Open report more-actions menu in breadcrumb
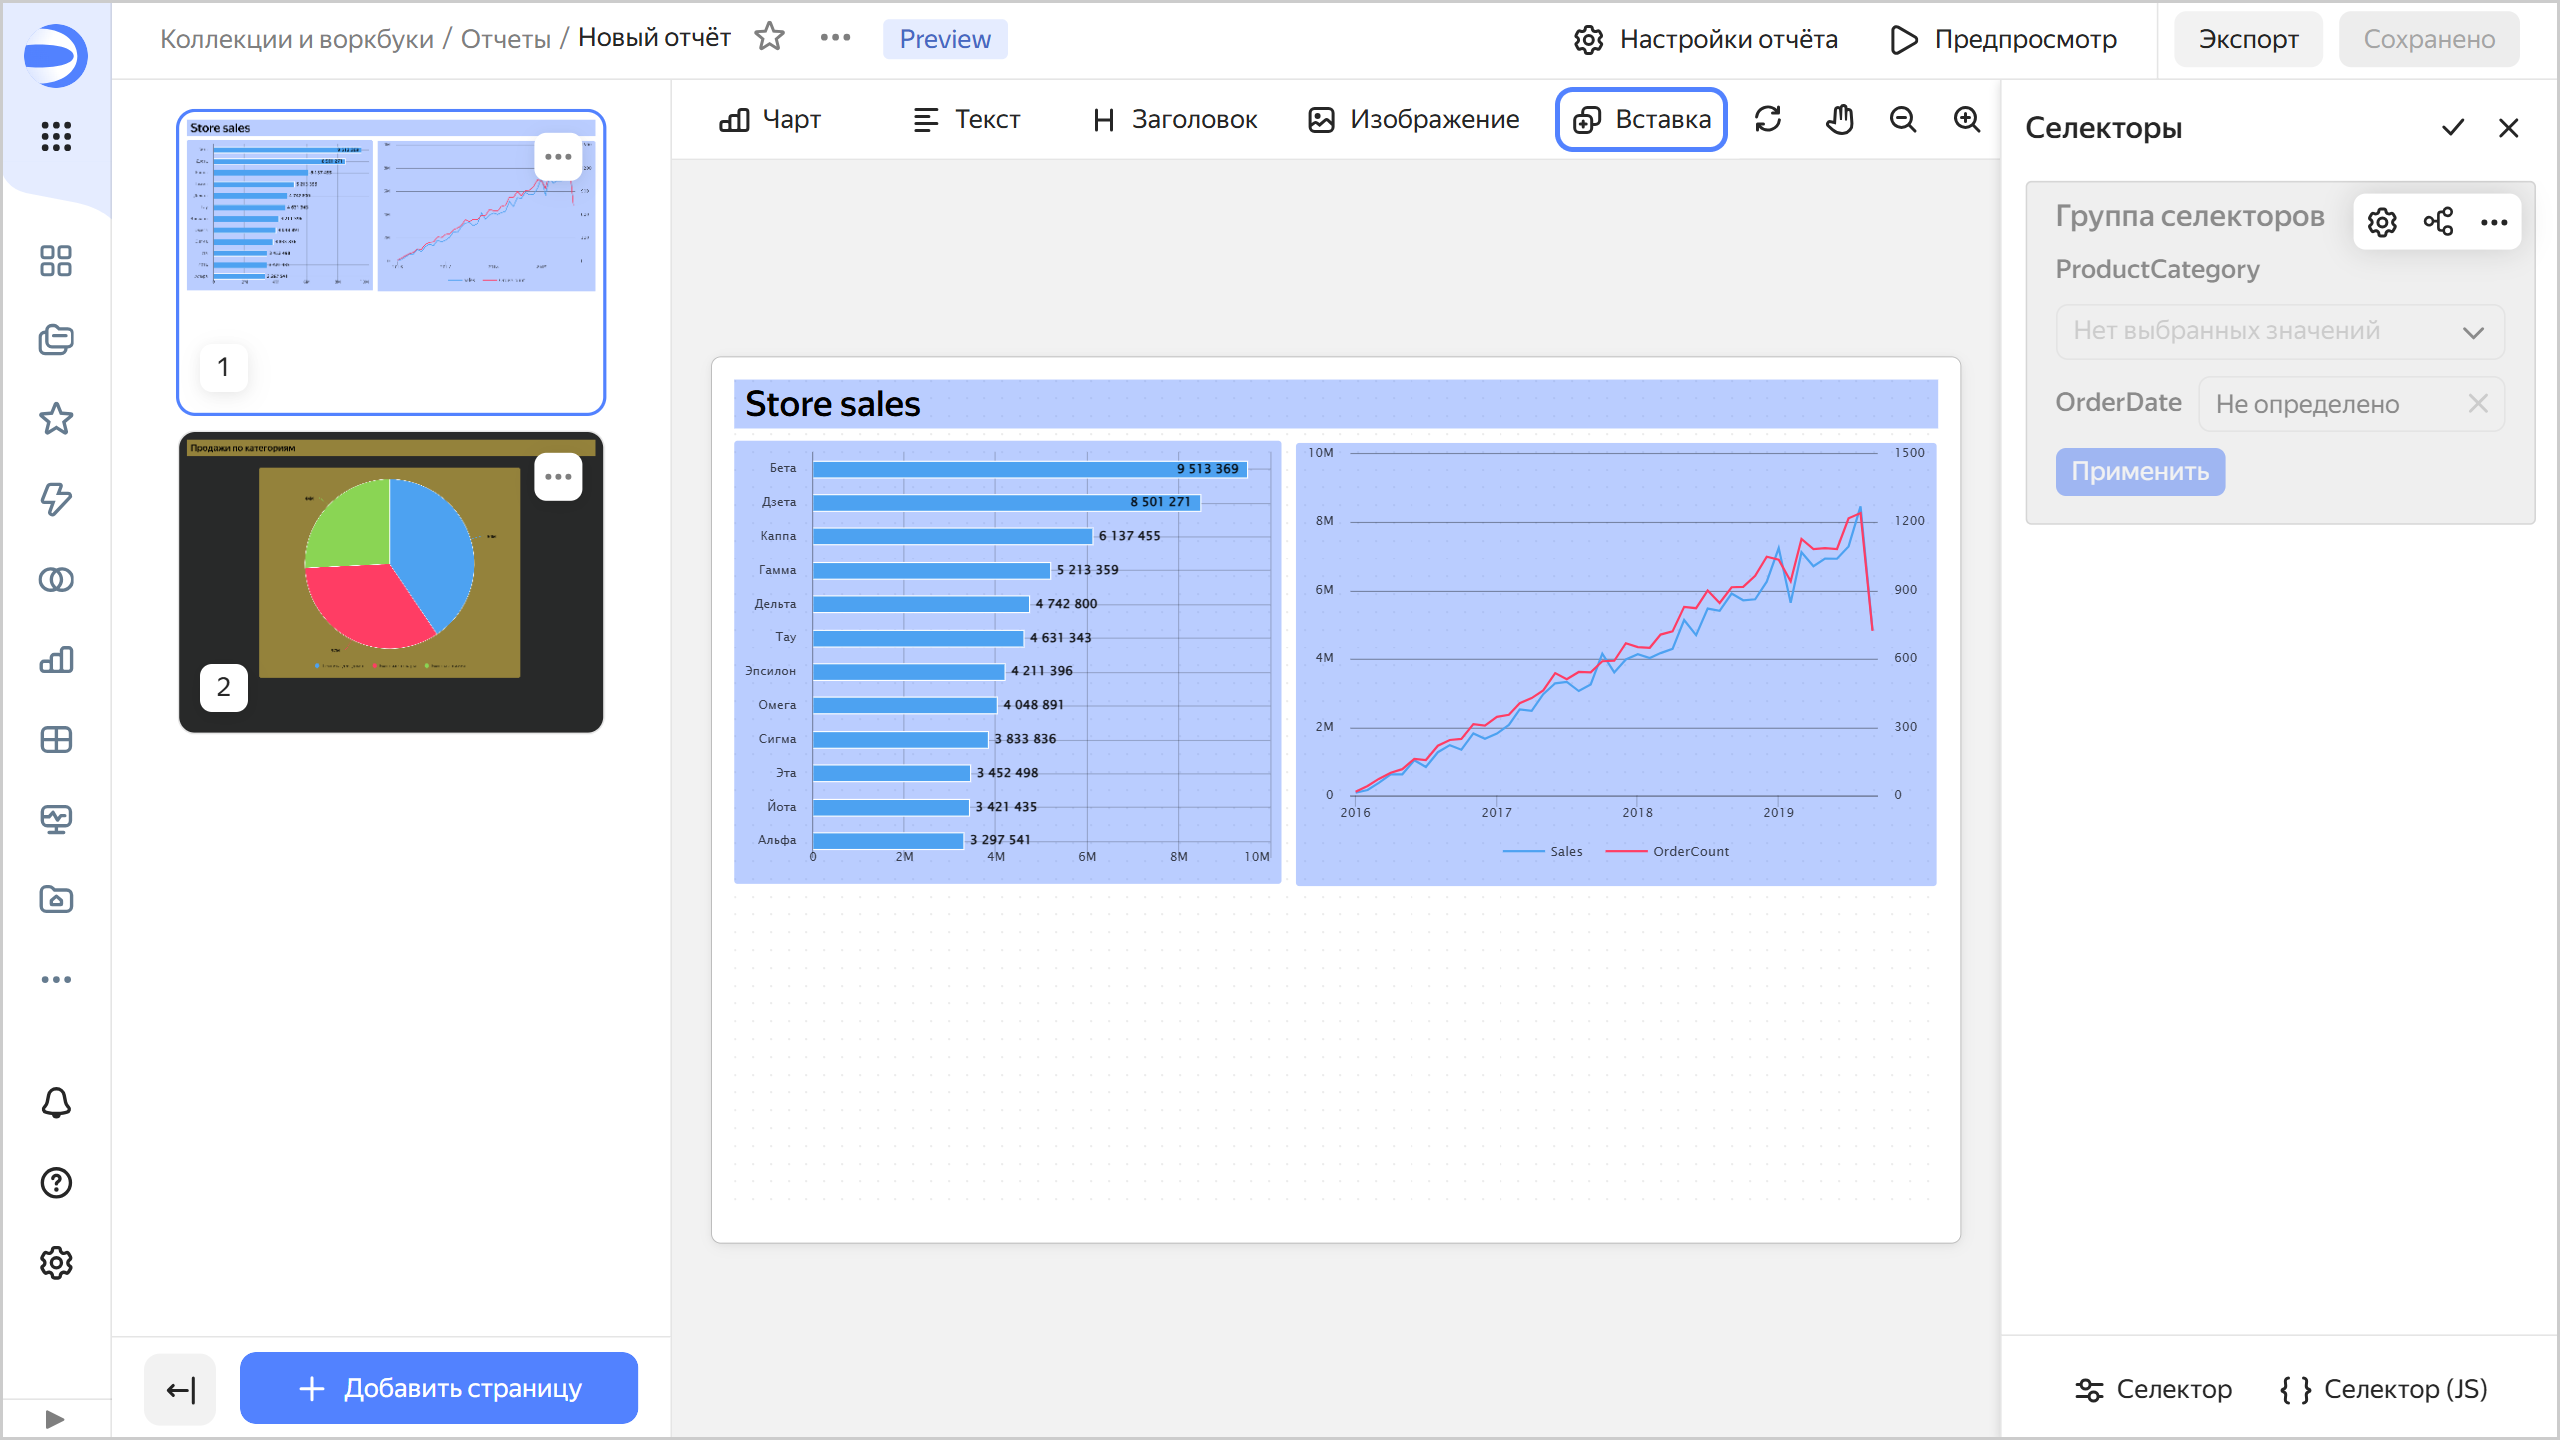This screenshot has width=2560, height=1440. [x=835, y=38]
